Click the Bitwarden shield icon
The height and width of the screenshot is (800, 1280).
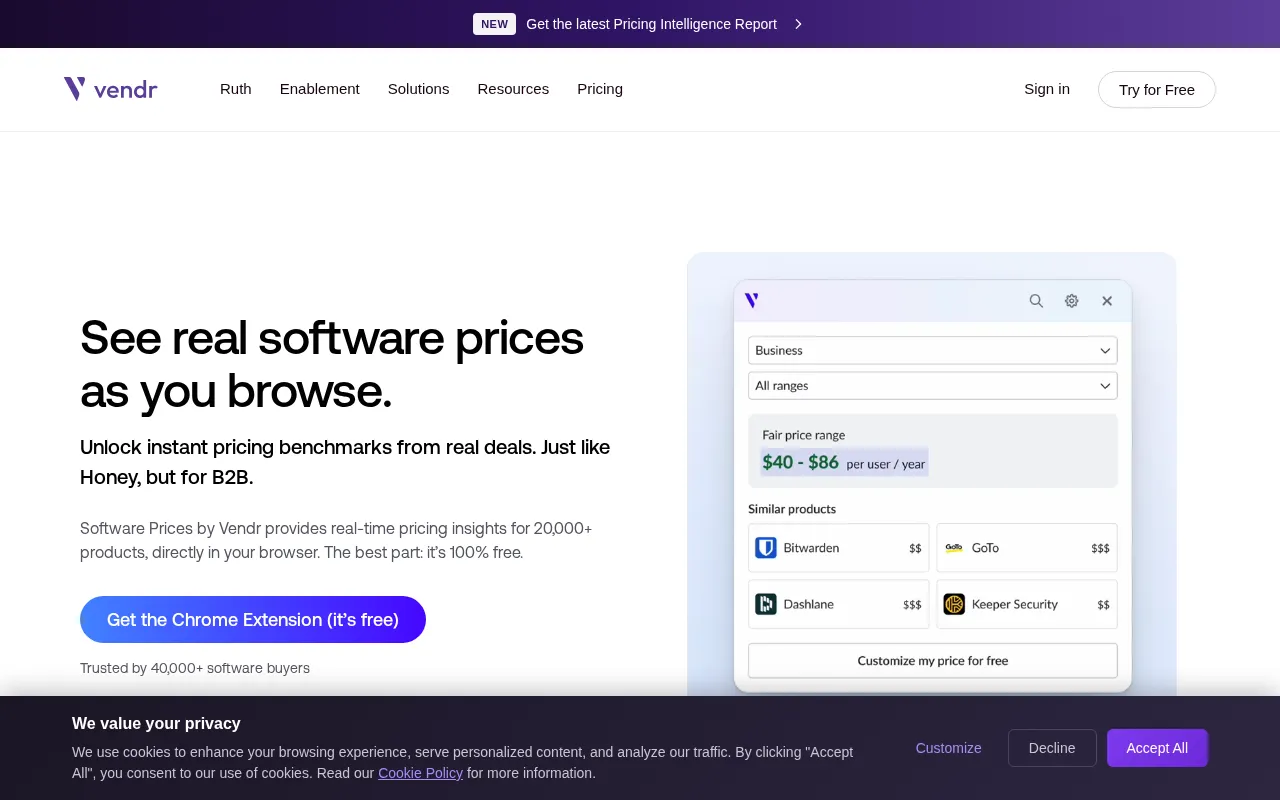(766, 548)
